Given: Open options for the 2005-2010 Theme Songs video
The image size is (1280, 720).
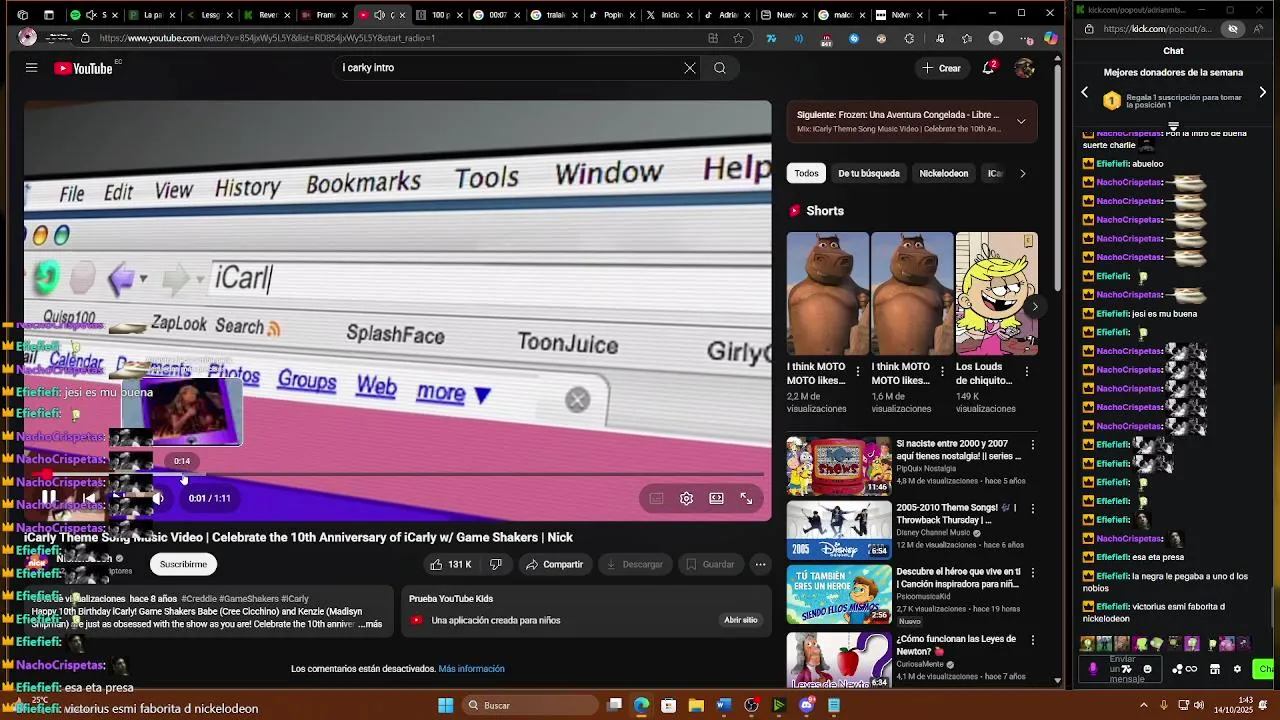Looking at the screenshot, I should (x=1033, y=509).
